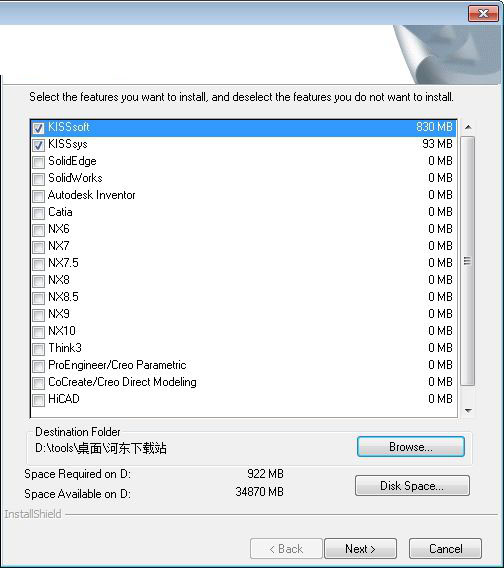Screen dimensions: 504x568
Task: Check the HiCAD checkbox
Action: 38,400
